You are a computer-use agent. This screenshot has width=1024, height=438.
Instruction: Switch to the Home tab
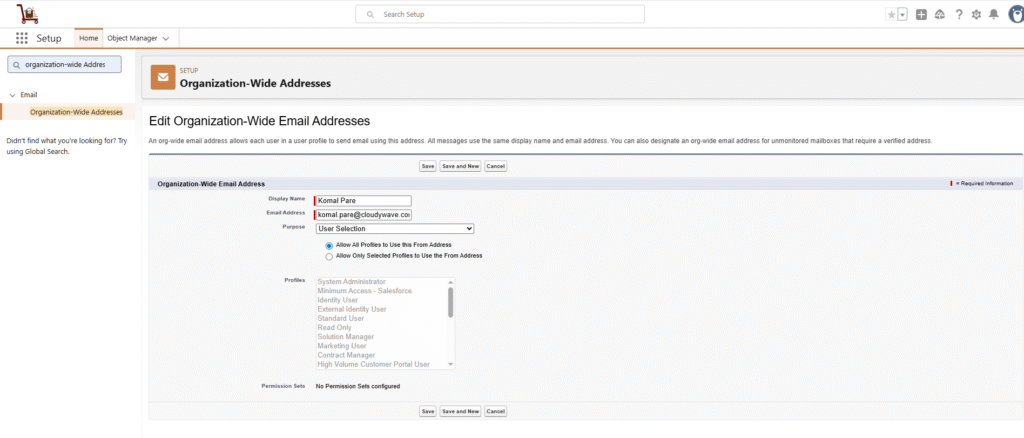point(88,38)
